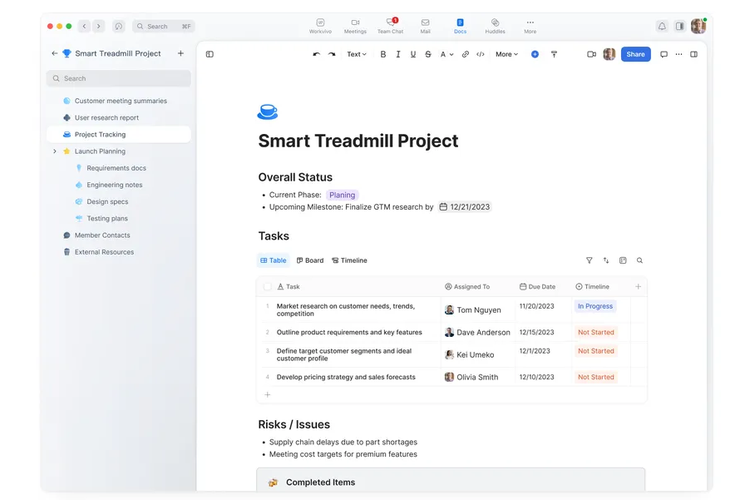Insert a link using the link icon
This screenshot has height=500, width=750.
[465, 54]
